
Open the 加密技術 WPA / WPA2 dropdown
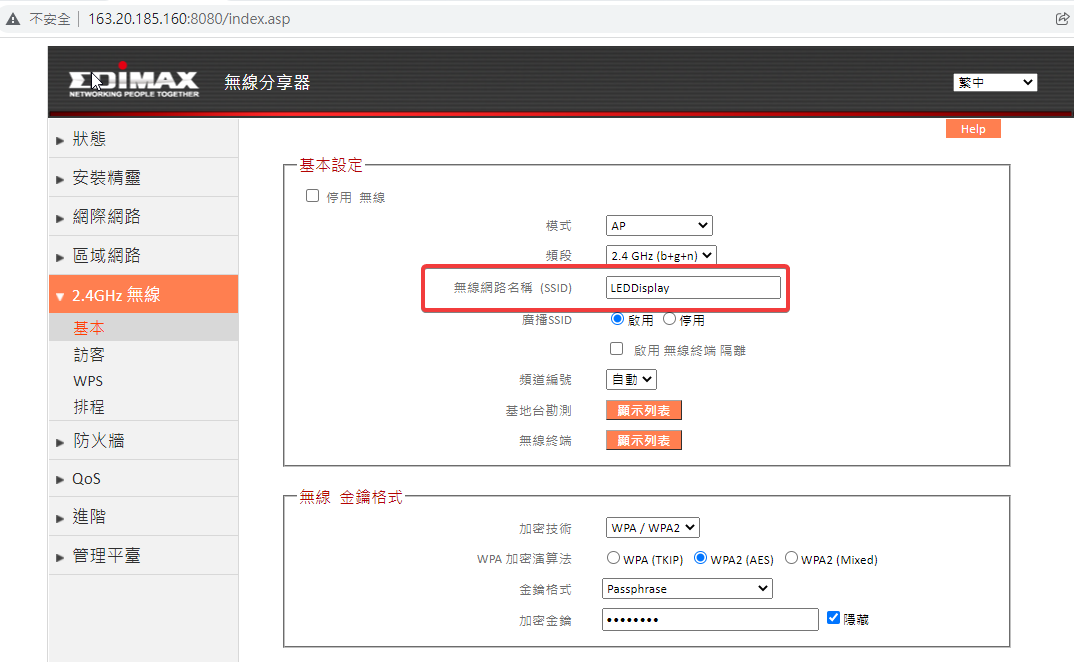pos(653,528)
